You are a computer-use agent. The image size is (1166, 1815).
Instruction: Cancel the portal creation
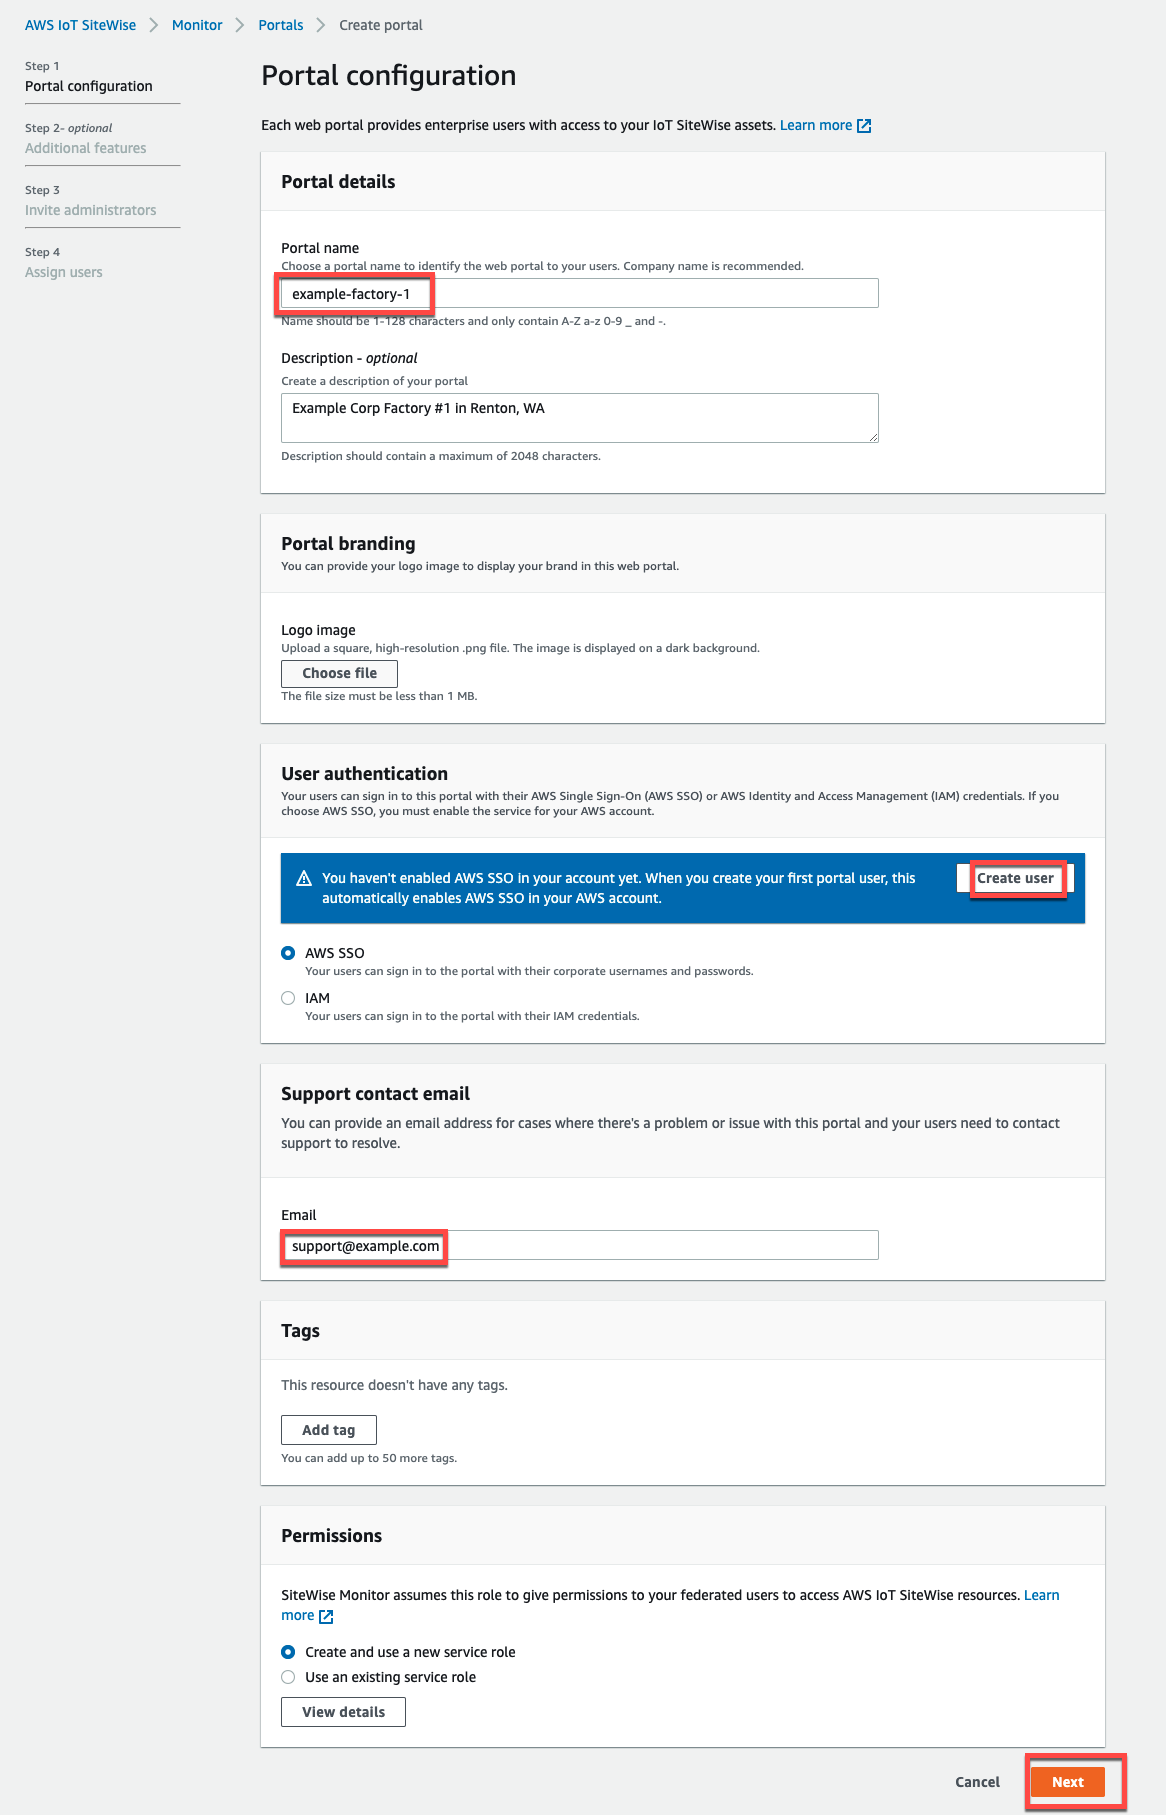976,1782
